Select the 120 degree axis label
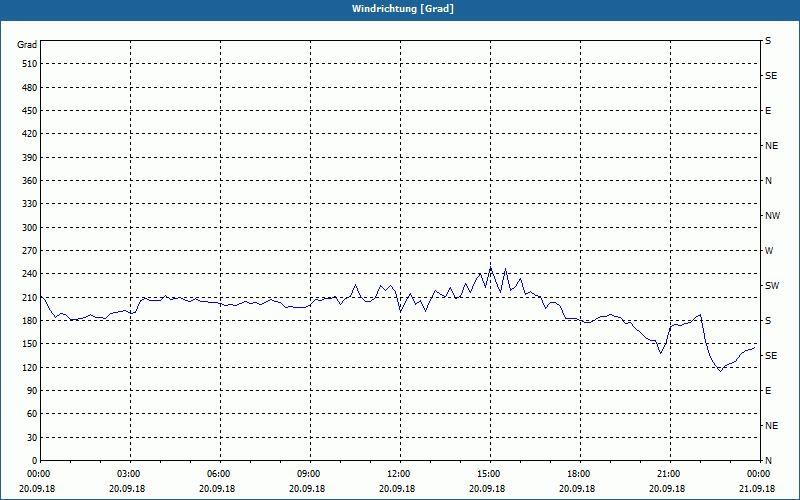The image size is (800, 500). coord(30,367)
